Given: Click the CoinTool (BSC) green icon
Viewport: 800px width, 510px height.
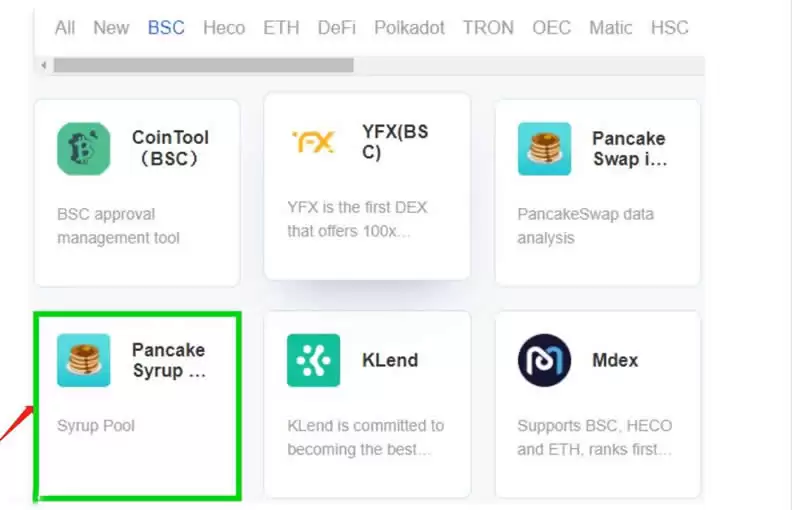Looking at the screenshot, I should pyautogui.click(x=83, y=149).
